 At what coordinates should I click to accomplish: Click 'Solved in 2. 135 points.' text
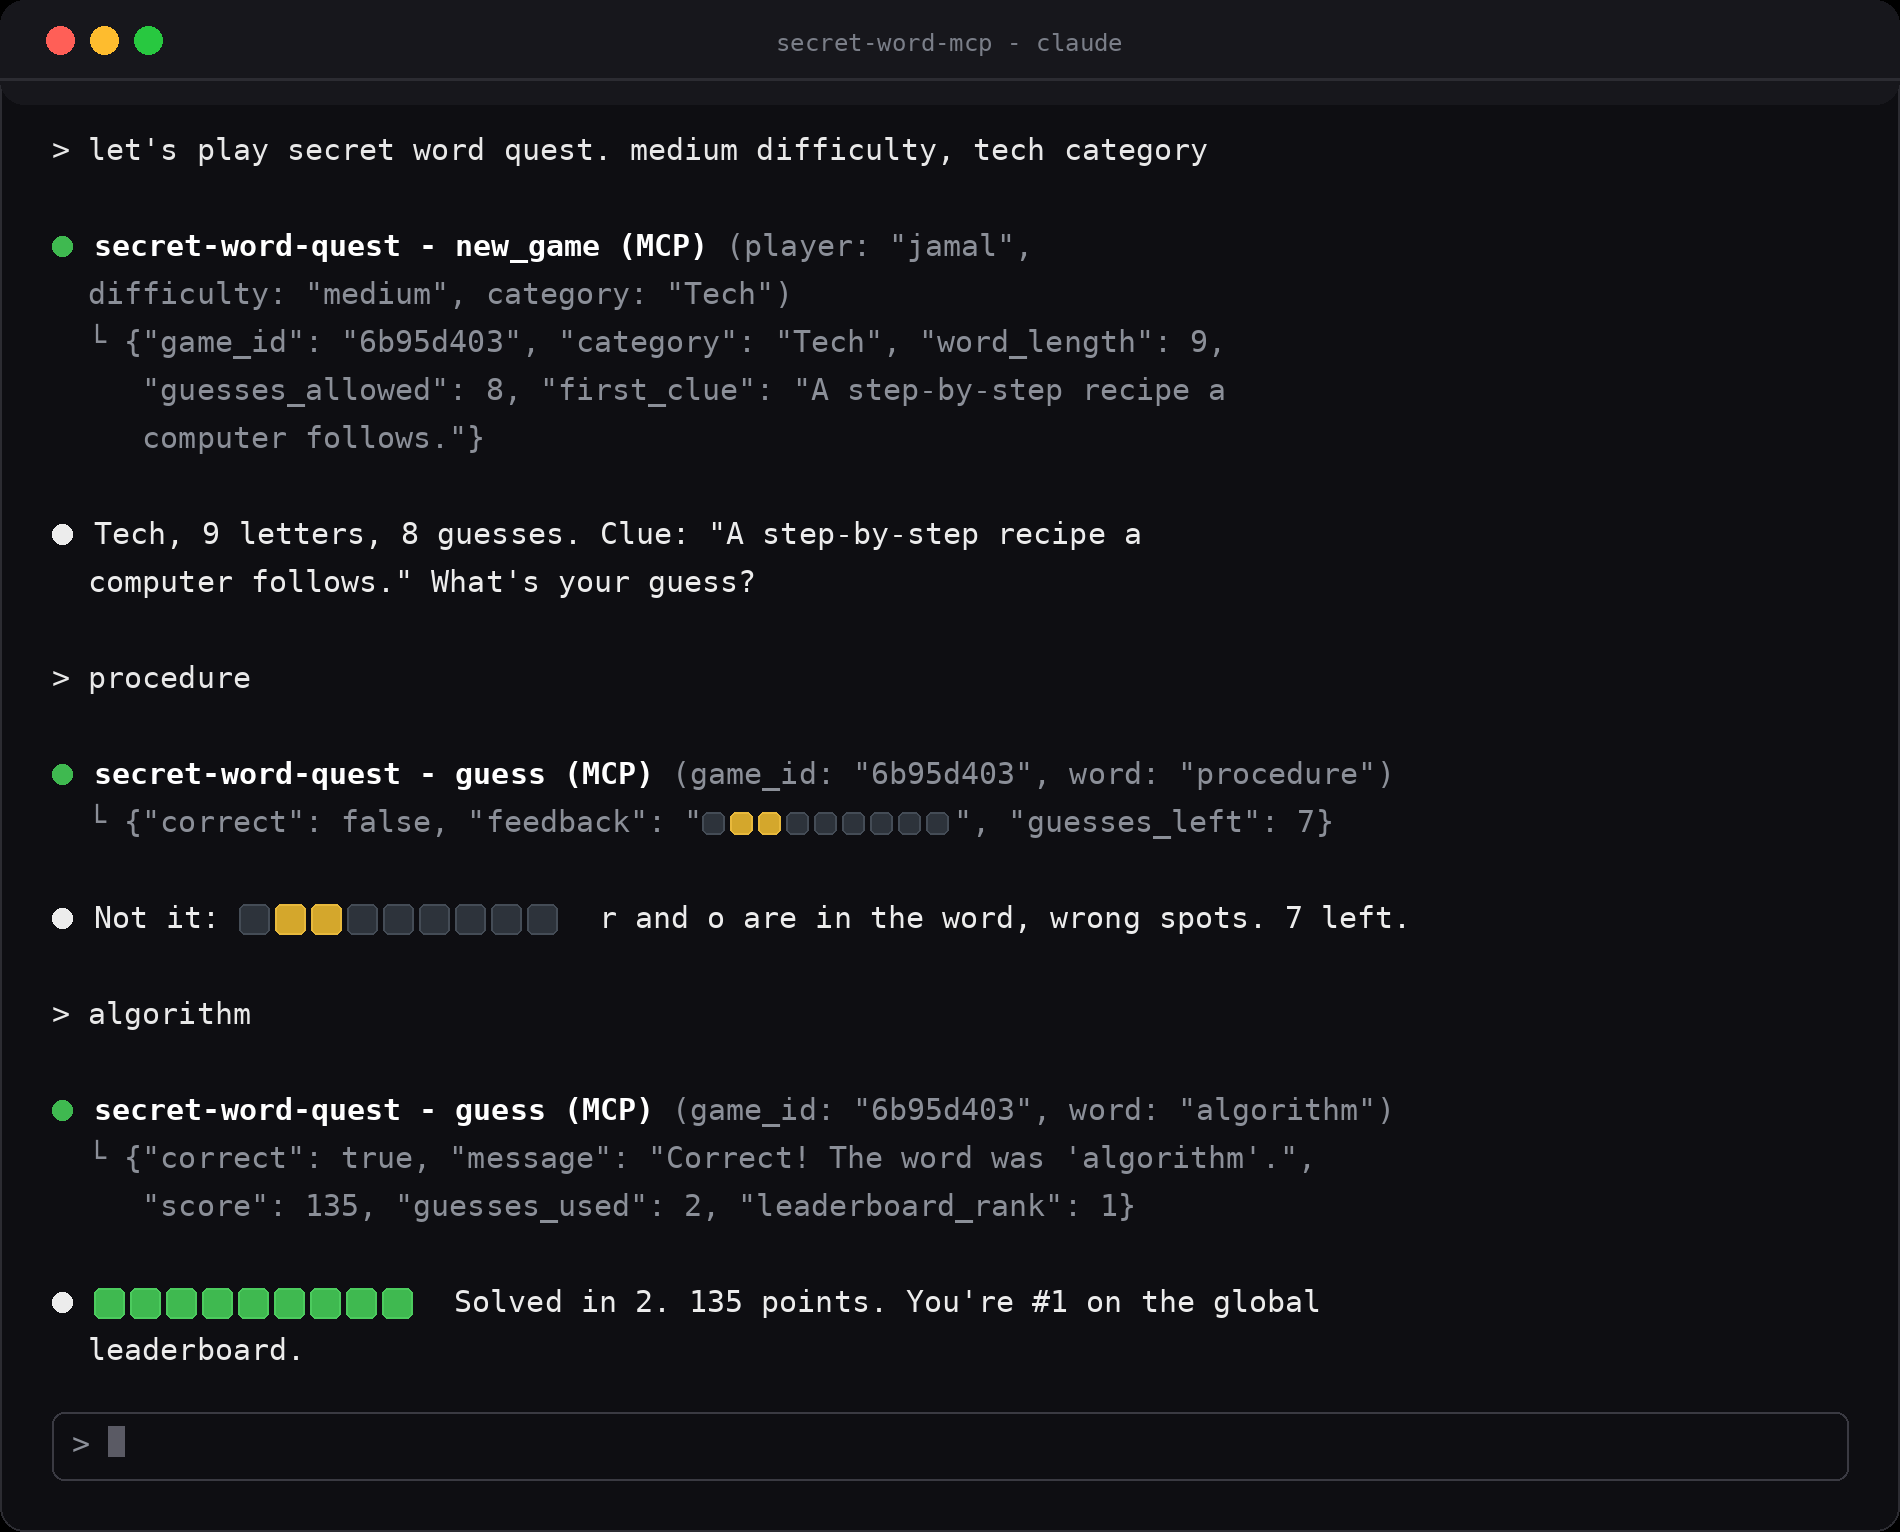click(x=670, y=1303)
